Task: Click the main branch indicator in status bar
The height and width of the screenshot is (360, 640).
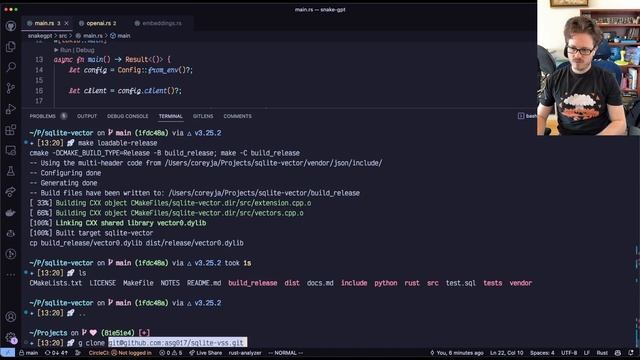Action: click(x=29, y=353)
